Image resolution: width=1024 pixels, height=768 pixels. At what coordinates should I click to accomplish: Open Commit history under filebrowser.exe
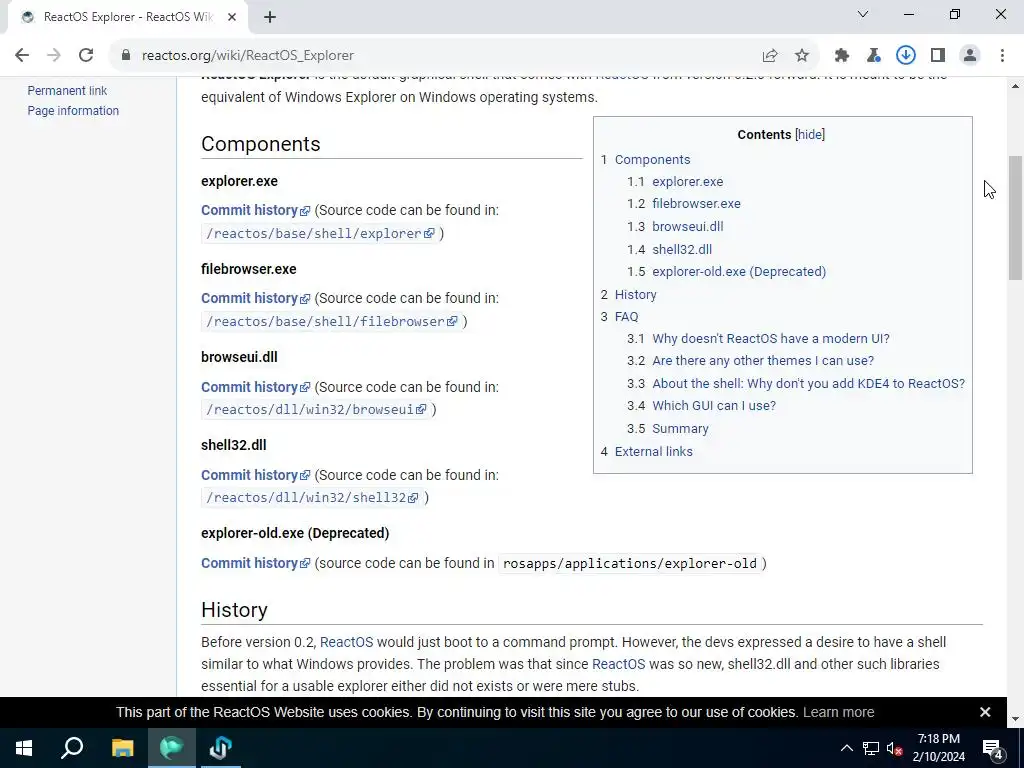coord(255,298)
